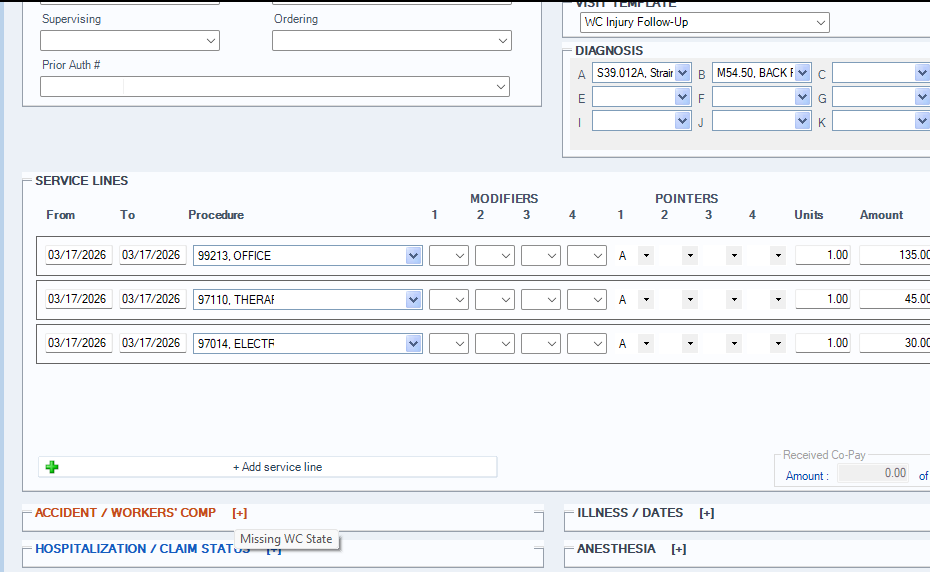Click To date of 97014 service line

click(x=152, y=343)
